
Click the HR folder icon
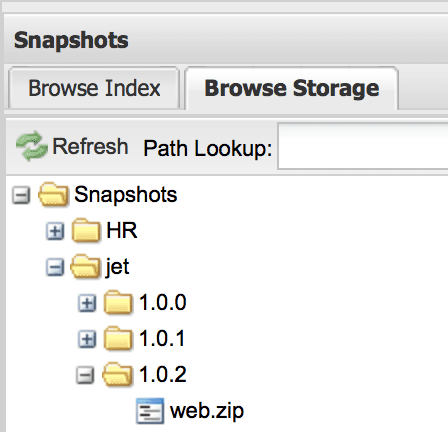pyautogui.click(x=86, y=230)
